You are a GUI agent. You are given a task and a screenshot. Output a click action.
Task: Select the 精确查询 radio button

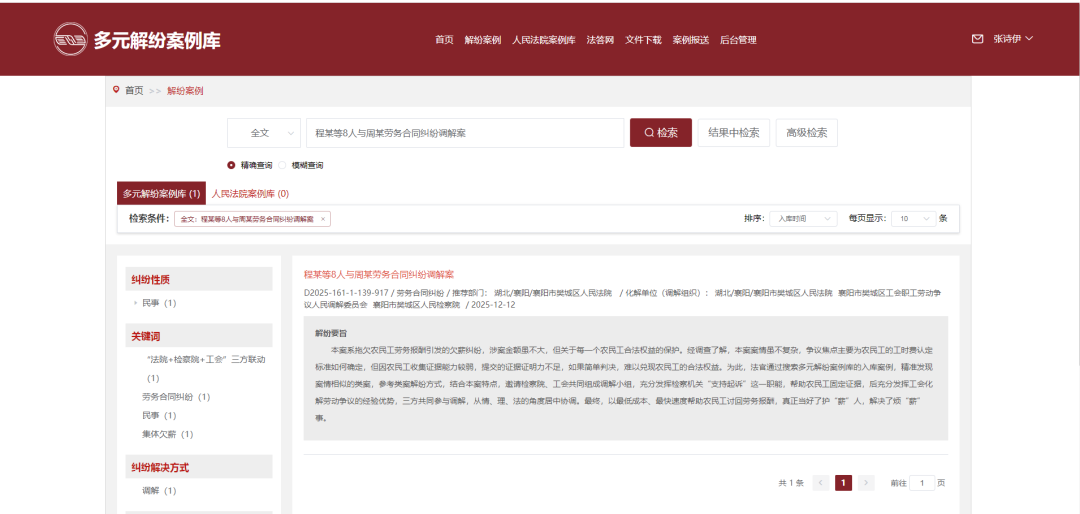(231, 165)
